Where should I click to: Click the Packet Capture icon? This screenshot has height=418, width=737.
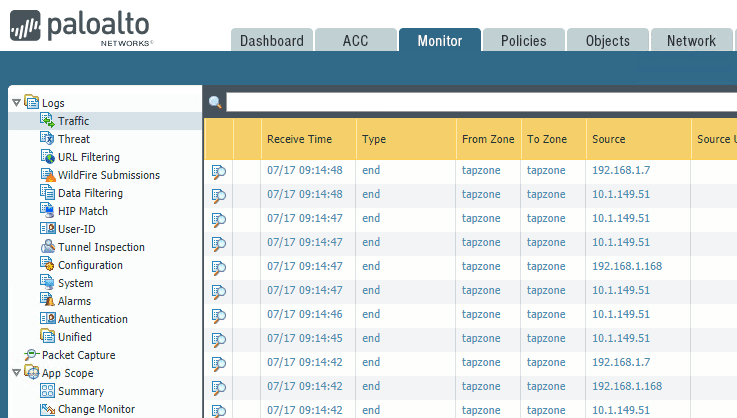tap(31, 354)
